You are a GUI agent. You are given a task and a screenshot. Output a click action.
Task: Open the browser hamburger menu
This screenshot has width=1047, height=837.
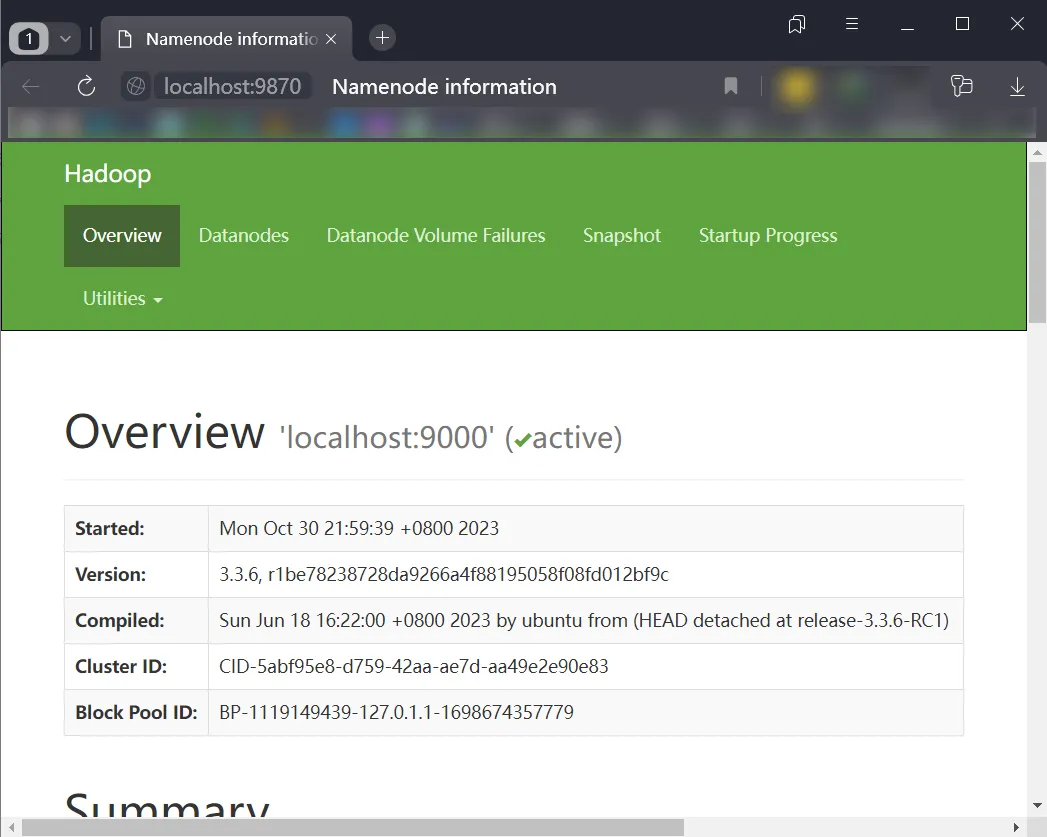pyautogui.click(x=851, y=24)
